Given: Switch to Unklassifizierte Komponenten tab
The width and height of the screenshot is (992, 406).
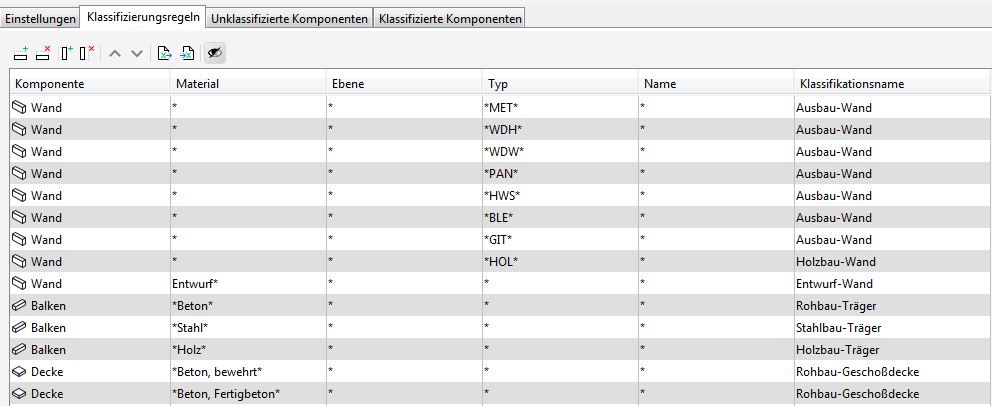Looking at the screenshot, I should (289, 19).
